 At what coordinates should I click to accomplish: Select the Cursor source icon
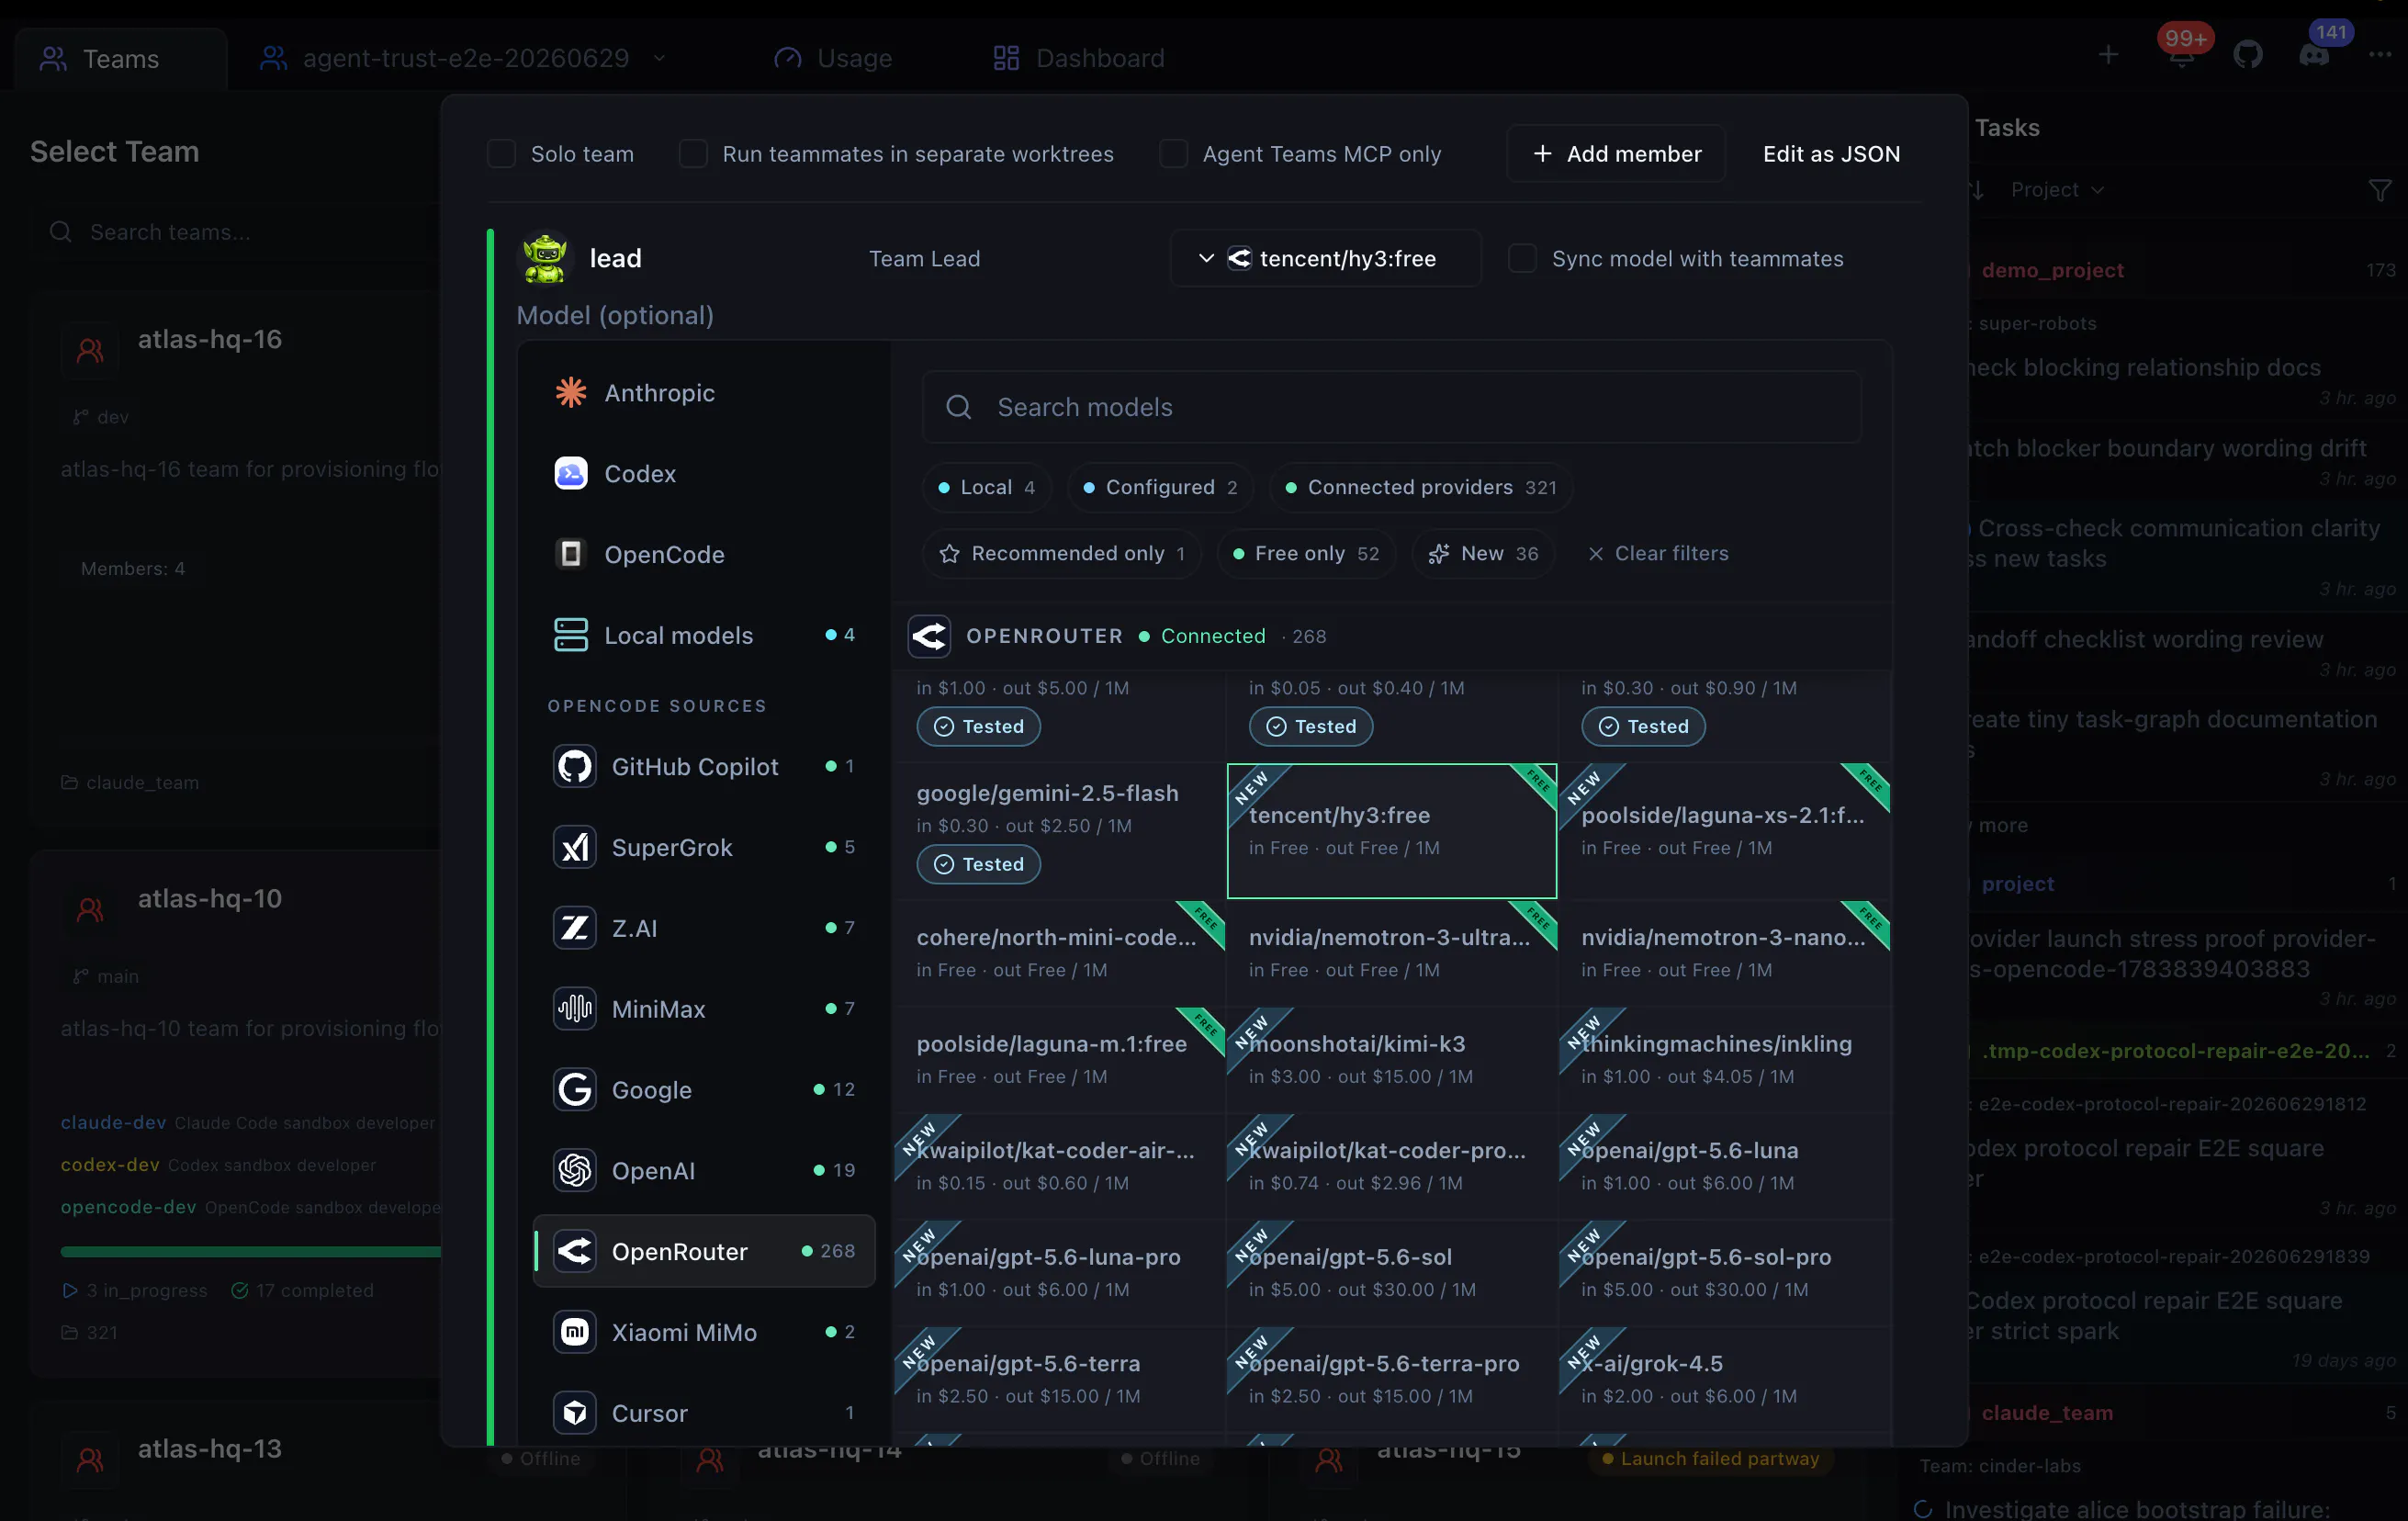click(575, 1413)
